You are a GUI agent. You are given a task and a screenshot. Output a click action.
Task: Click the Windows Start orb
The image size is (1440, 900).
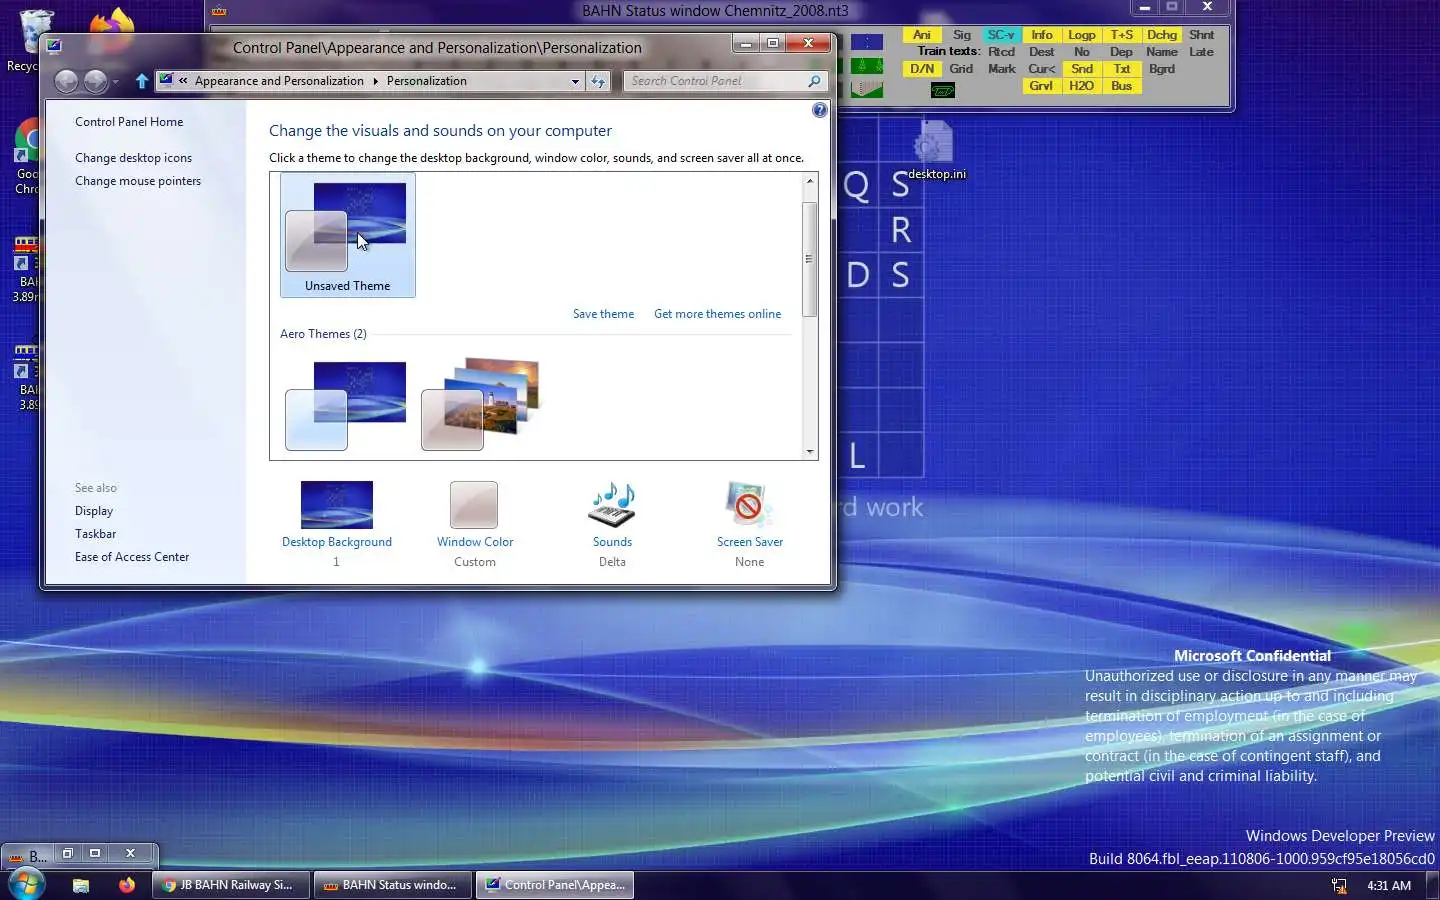point(25,884)
